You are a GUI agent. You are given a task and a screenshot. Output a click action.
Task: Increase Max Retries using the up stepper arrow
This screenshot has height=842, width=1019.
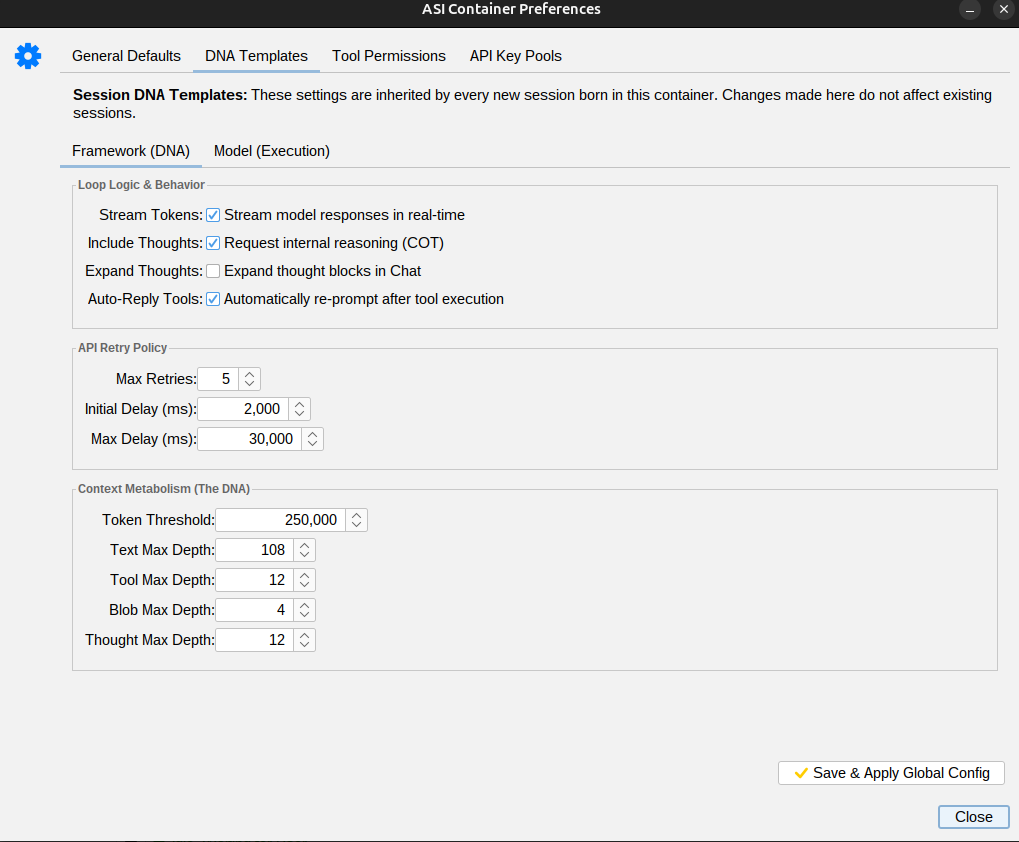point(251,374)
